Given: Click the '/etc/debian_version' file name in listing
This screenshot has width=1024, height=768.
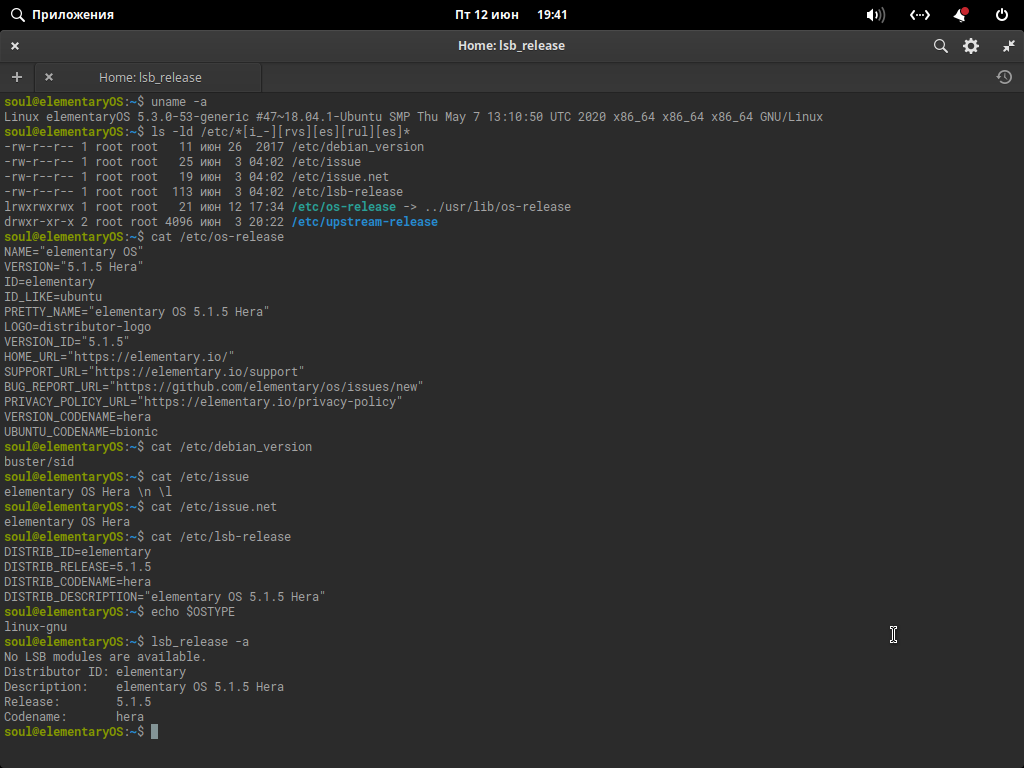Looking at the screenshot, I should 358,146.
